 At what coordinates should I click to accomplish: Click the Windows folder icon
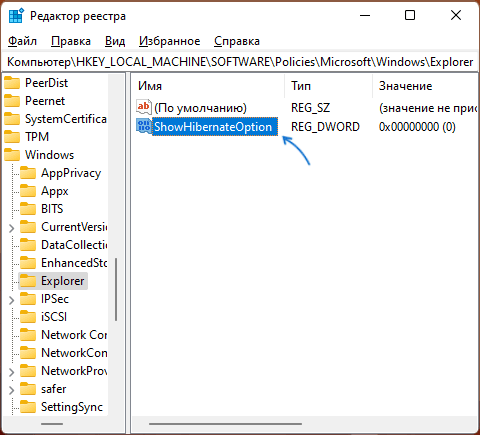tap(12, 155)
